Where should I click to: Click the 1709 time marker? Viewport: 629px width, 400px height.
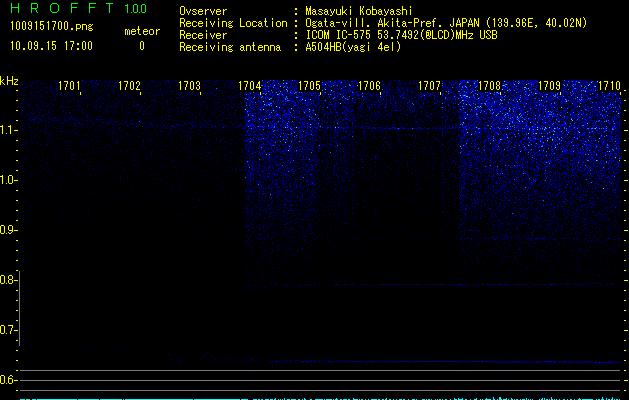549,86
